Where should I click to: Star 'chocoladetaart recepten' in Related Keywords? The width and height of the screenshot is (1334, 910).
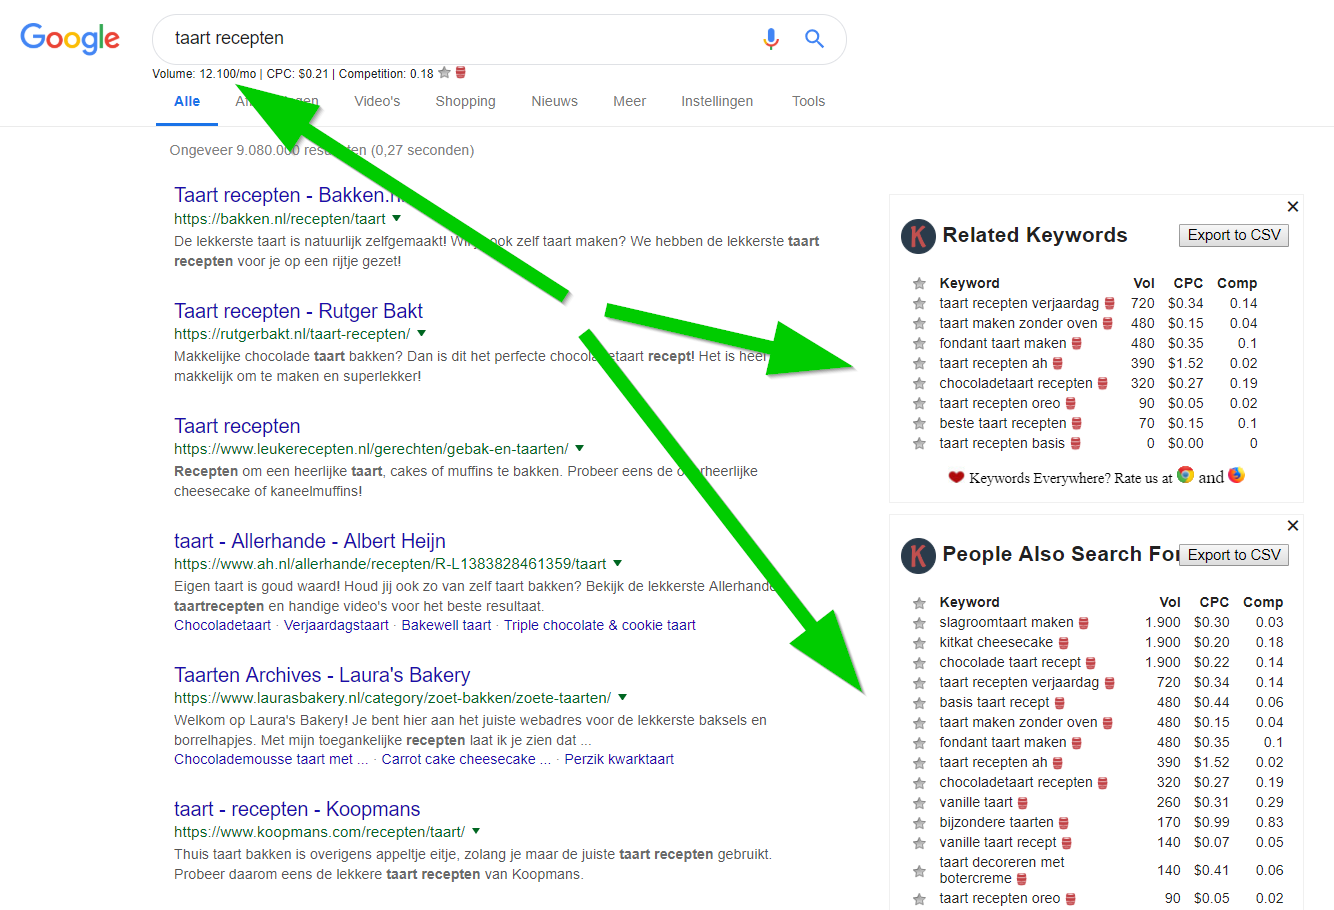[x=919, y=383]
